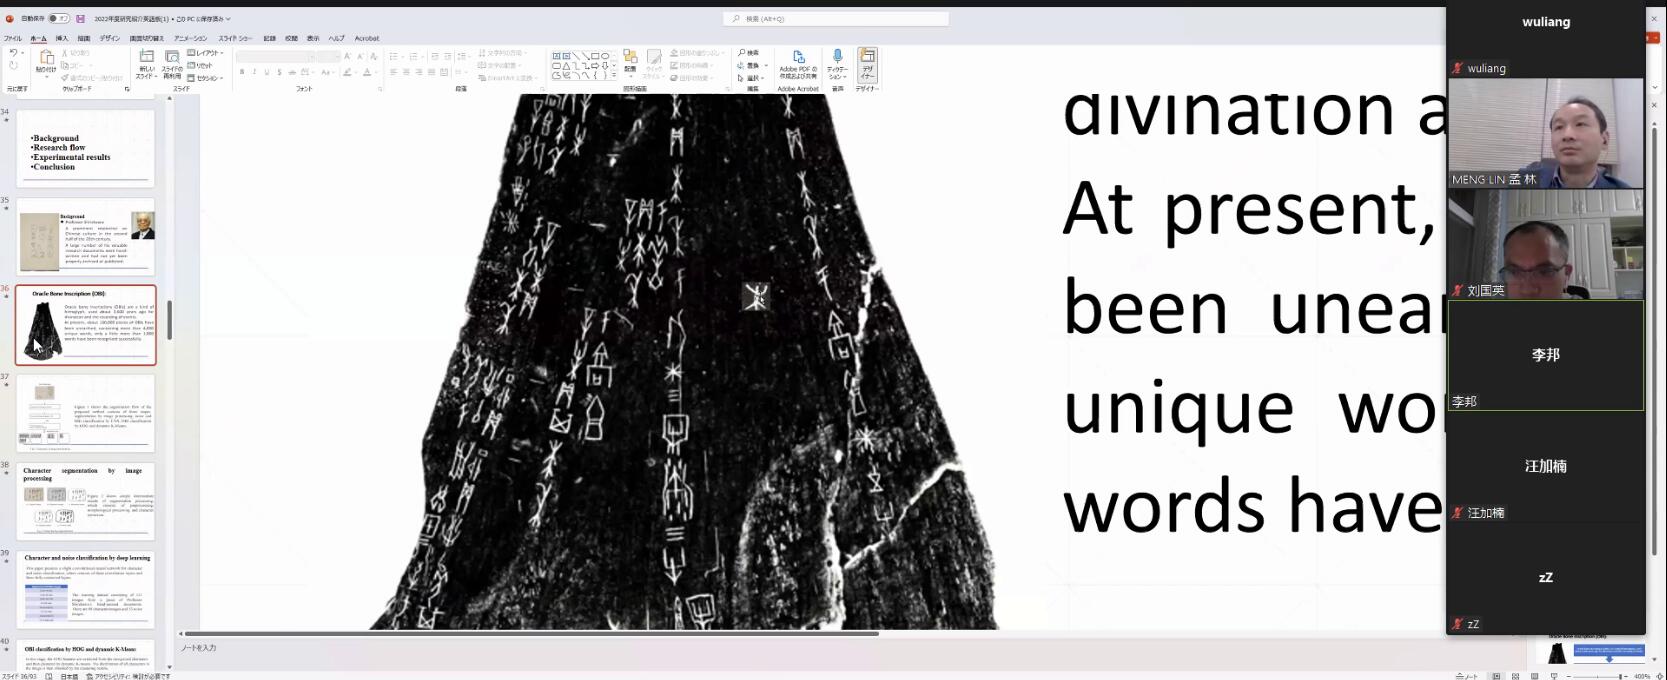1667x680 pixels.
Task: Click the notes area (ノートを入力)
Action: click(x=198, y=648)
